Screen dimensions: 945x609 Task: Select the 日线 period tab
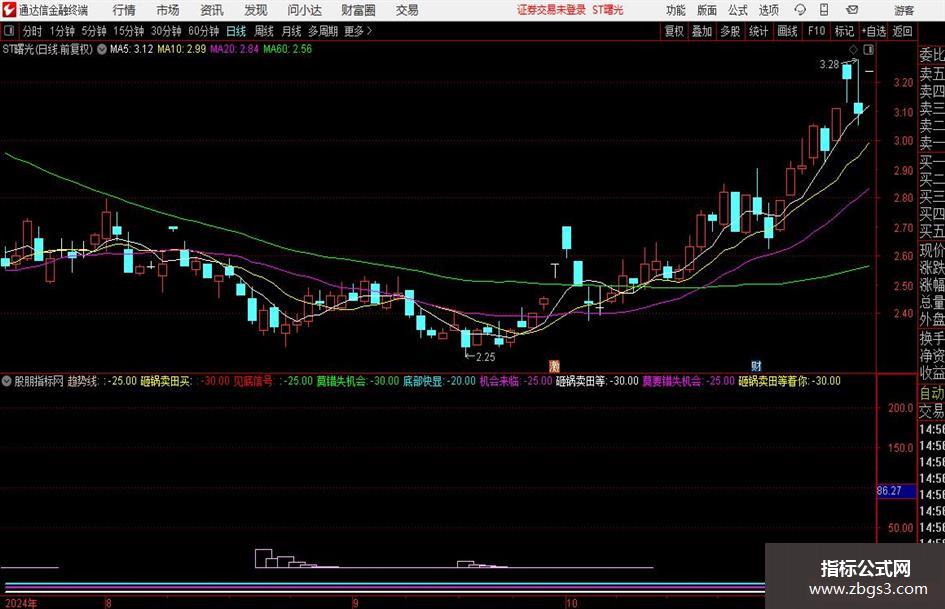[x=236, y=31]
